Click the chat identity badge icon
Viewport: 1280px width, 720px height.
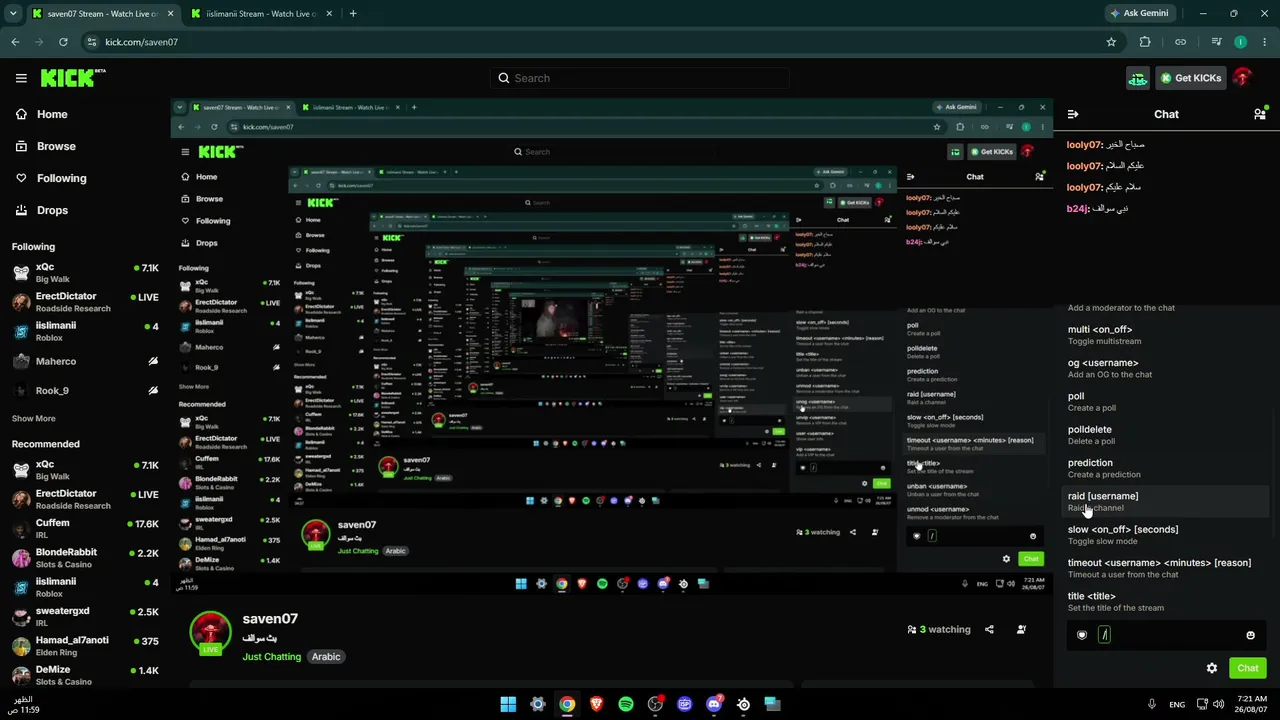click(1081, 635)
